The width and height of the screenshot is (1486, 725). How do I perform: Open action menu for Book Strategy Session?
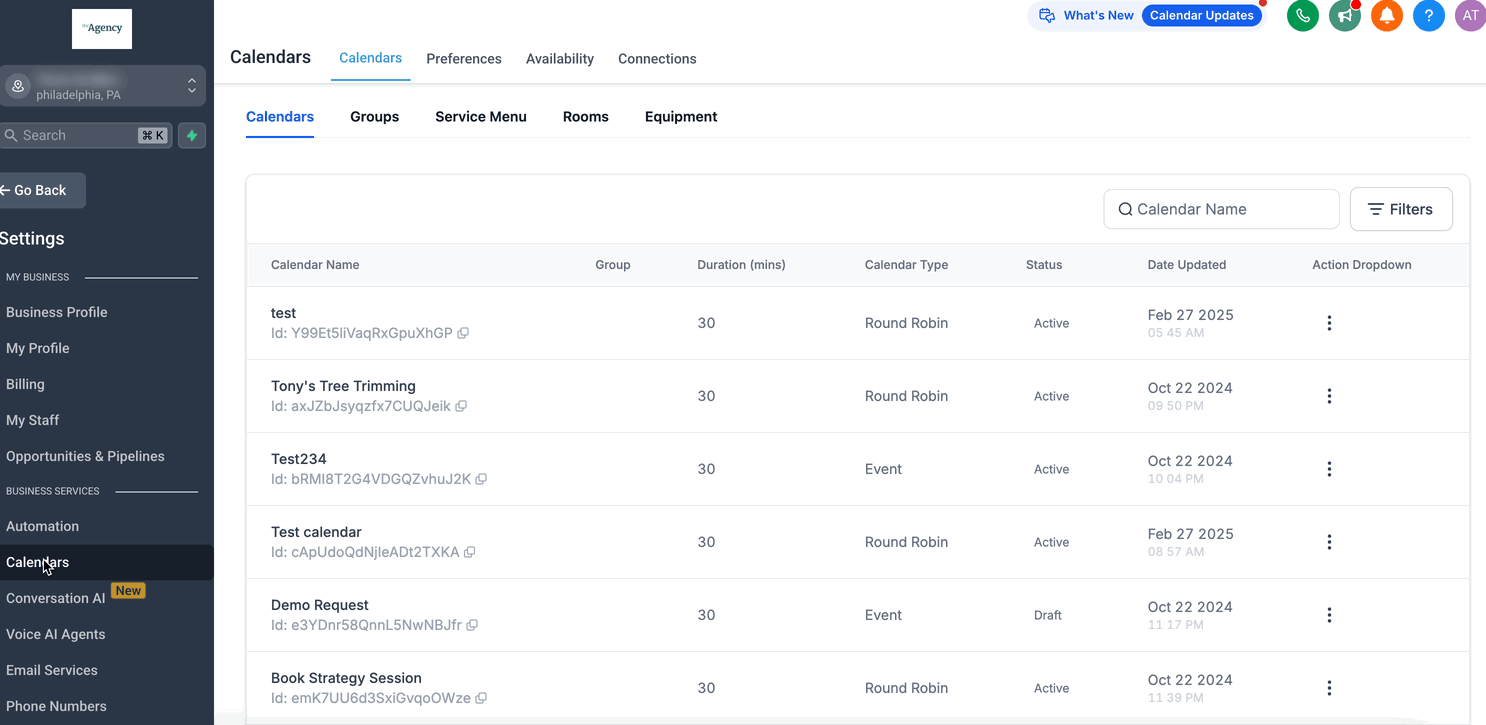(1329, 688)
